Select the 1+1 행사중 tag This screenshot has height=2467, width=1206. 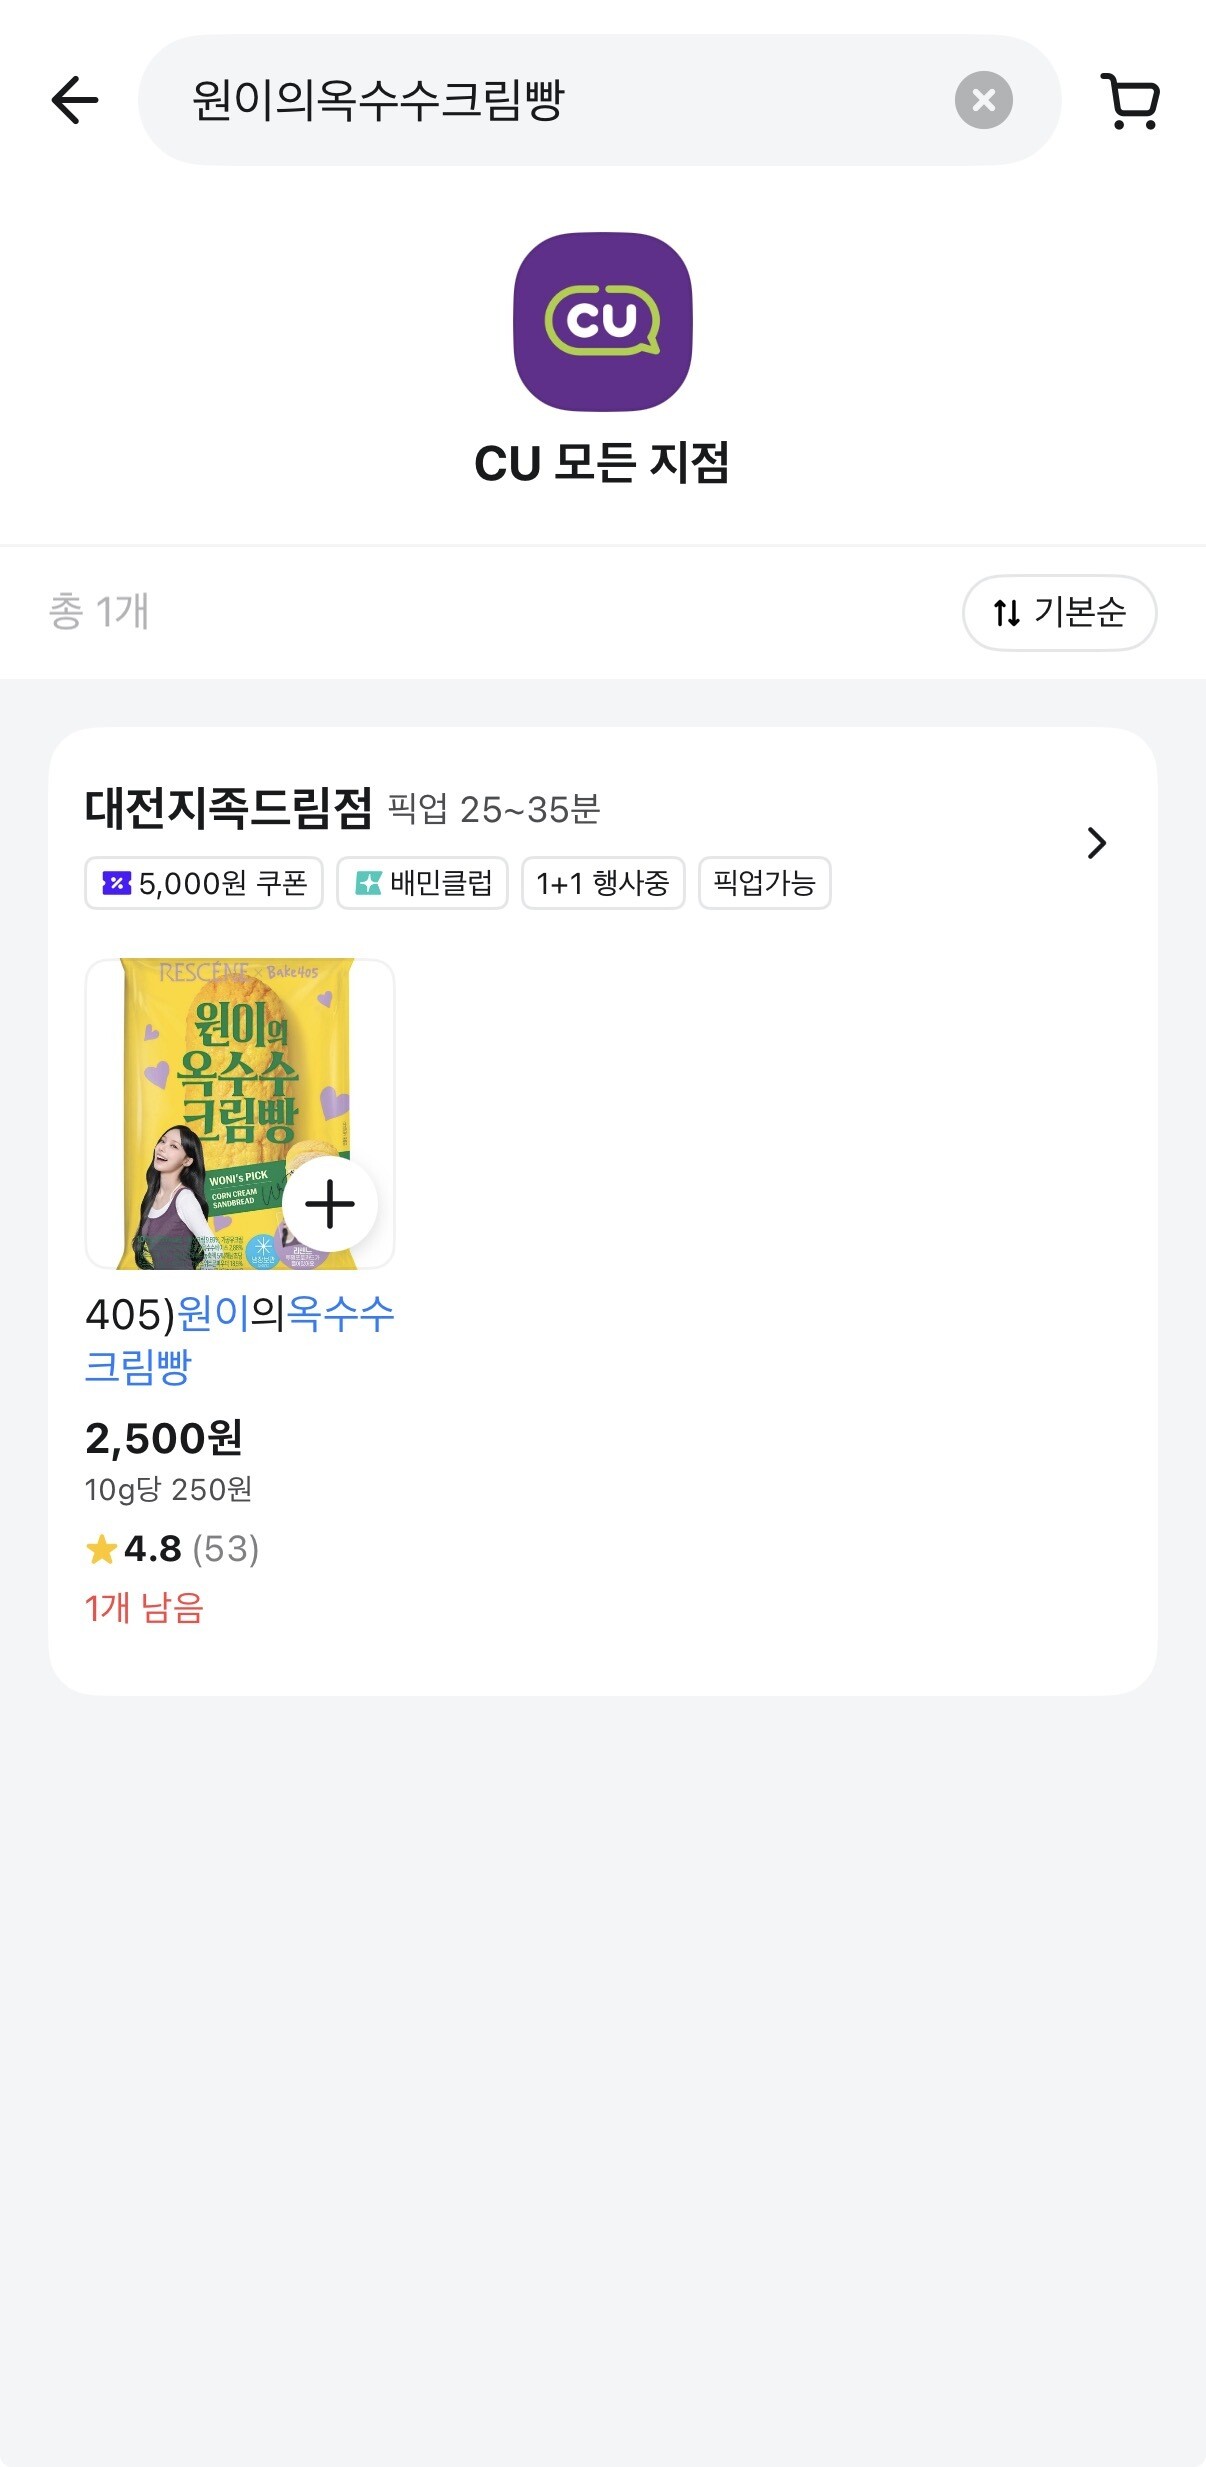[x=603, y=883]
